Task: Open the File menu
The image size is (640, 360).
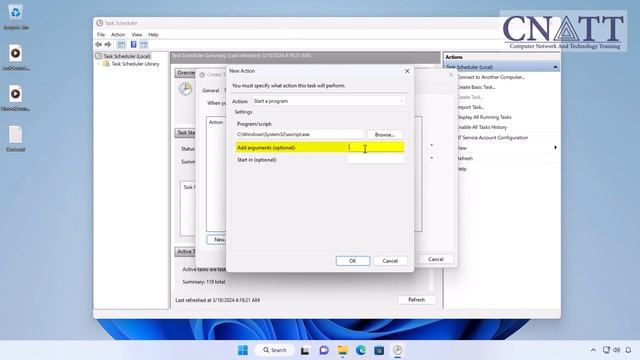Action: tap(101, 35)
